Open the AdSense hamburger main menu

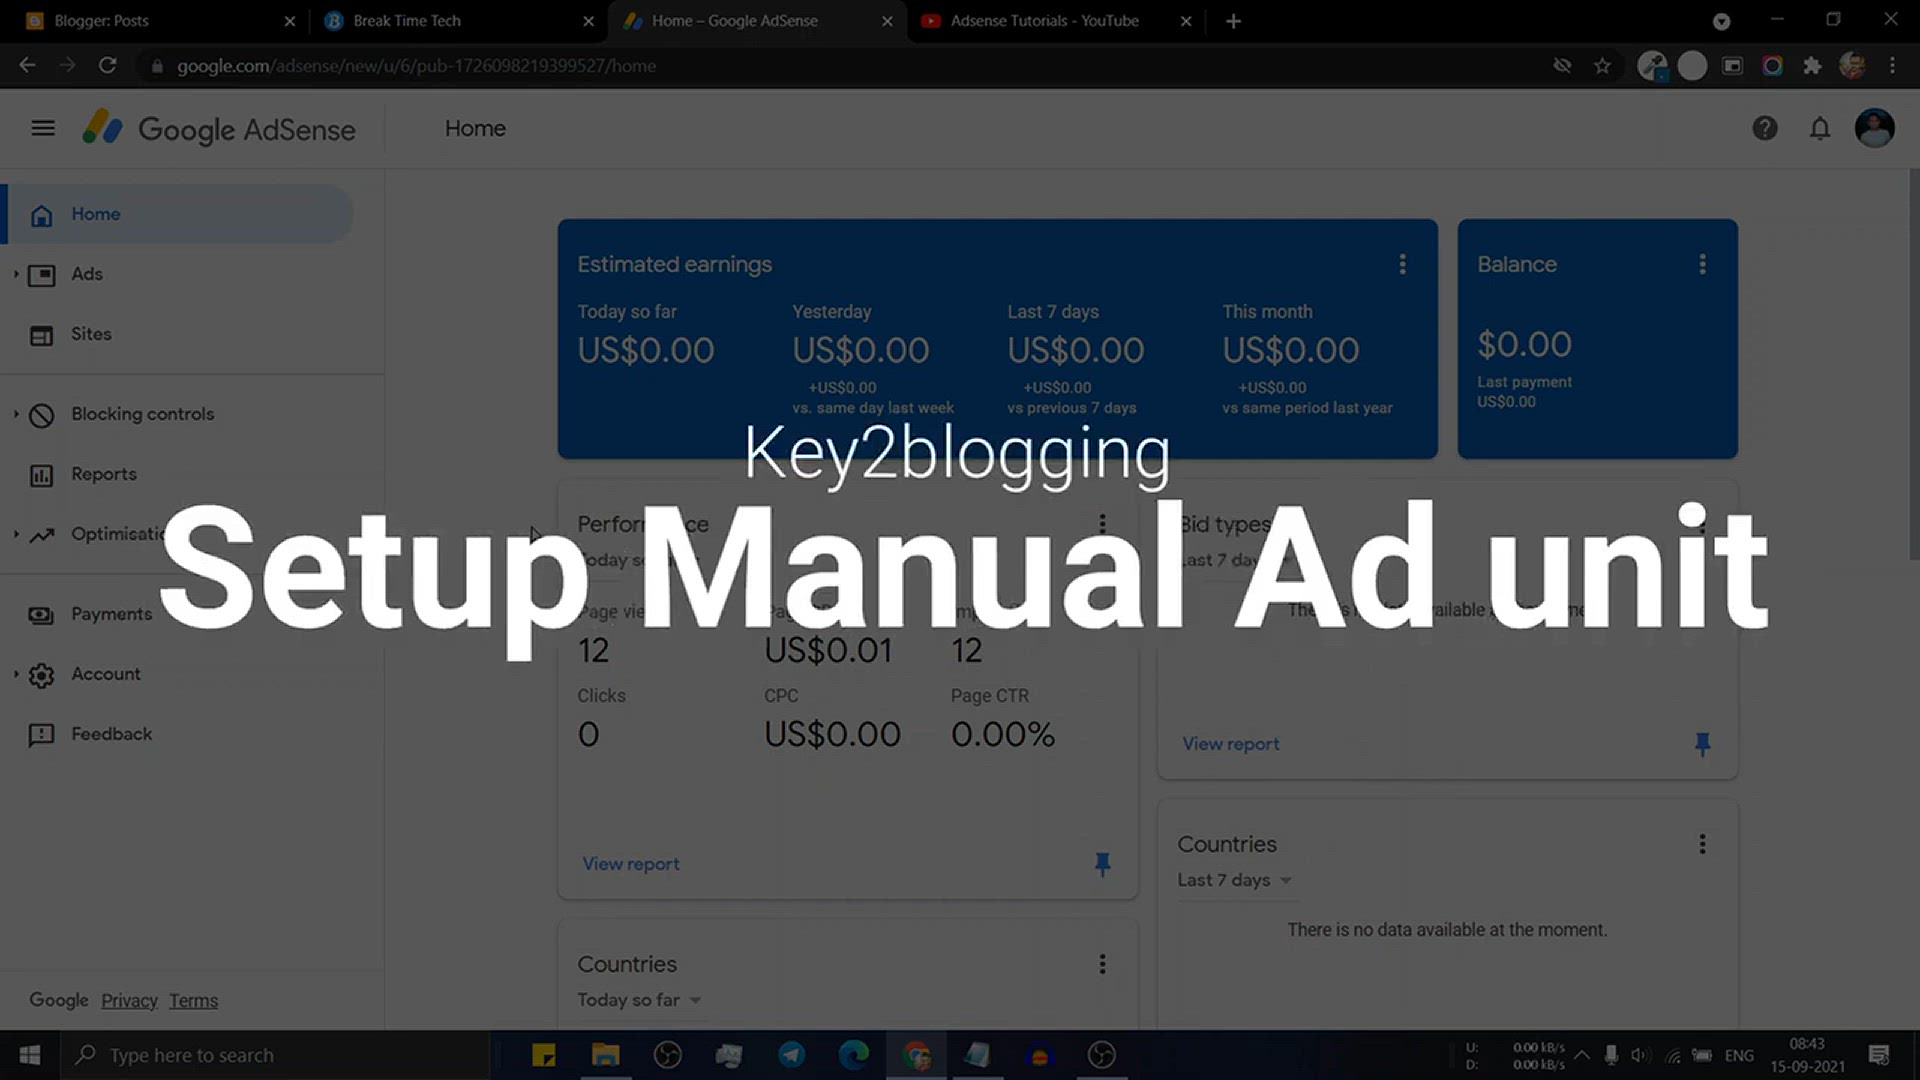pos(43,128)
